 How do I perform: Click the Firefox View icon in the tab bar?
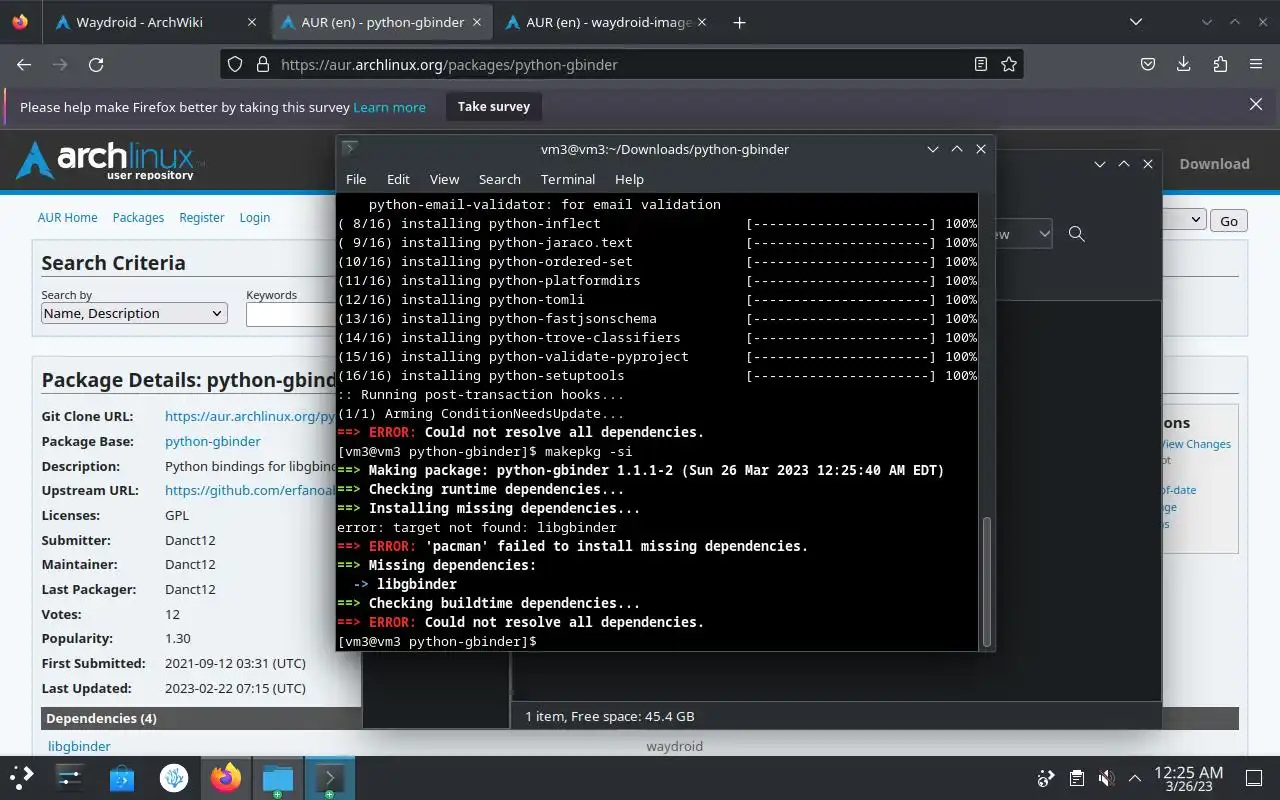(x=21, y=22)
